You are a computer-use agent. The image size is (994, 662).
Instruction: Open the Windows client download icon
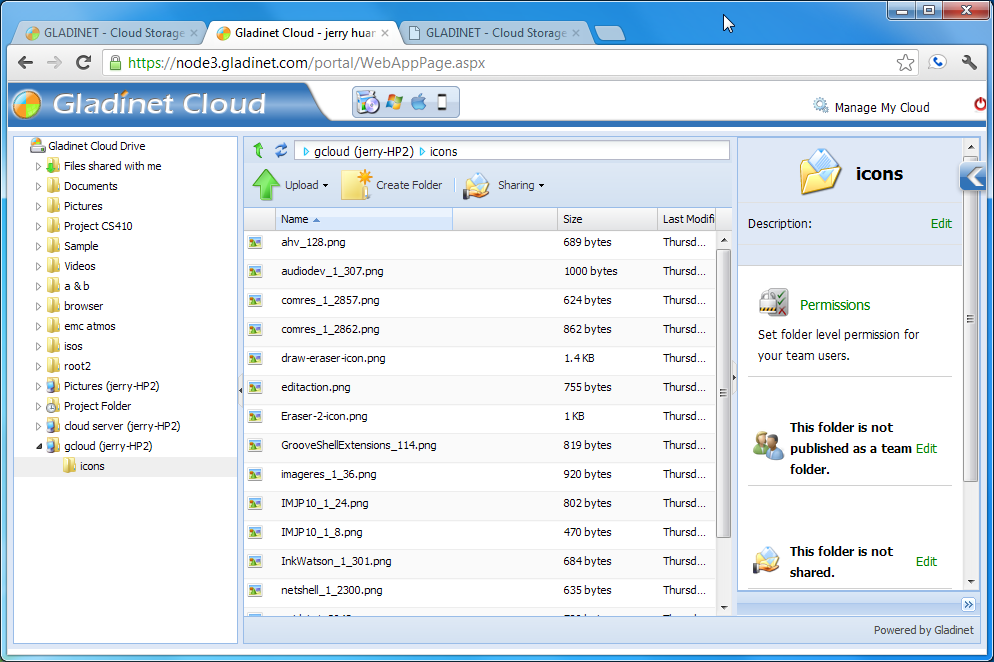point(394,102)
